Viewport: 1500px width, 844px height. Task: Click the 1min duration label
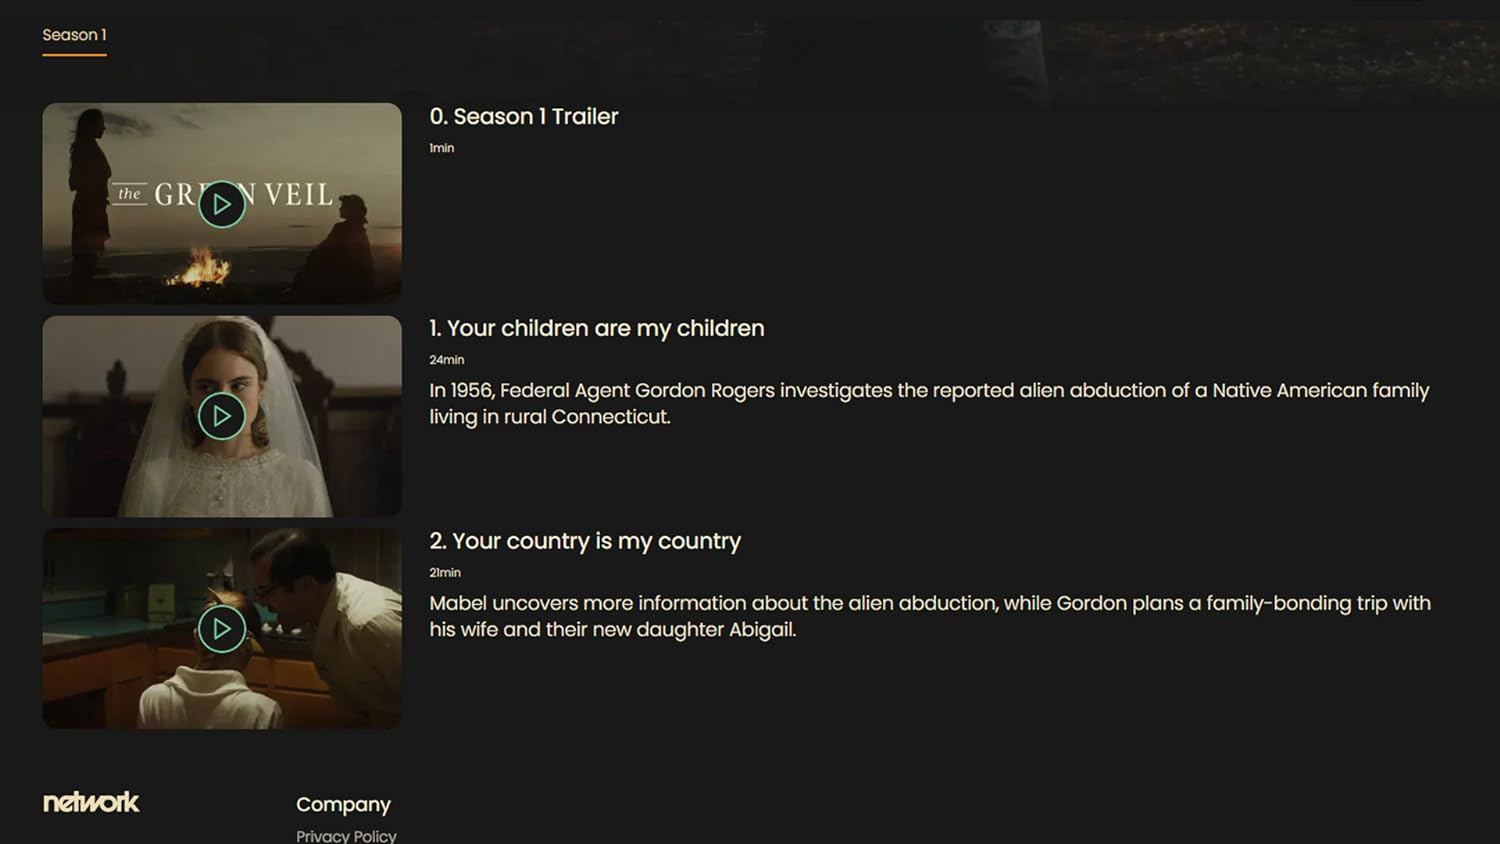pyautogui.click(x=442, y=148)
